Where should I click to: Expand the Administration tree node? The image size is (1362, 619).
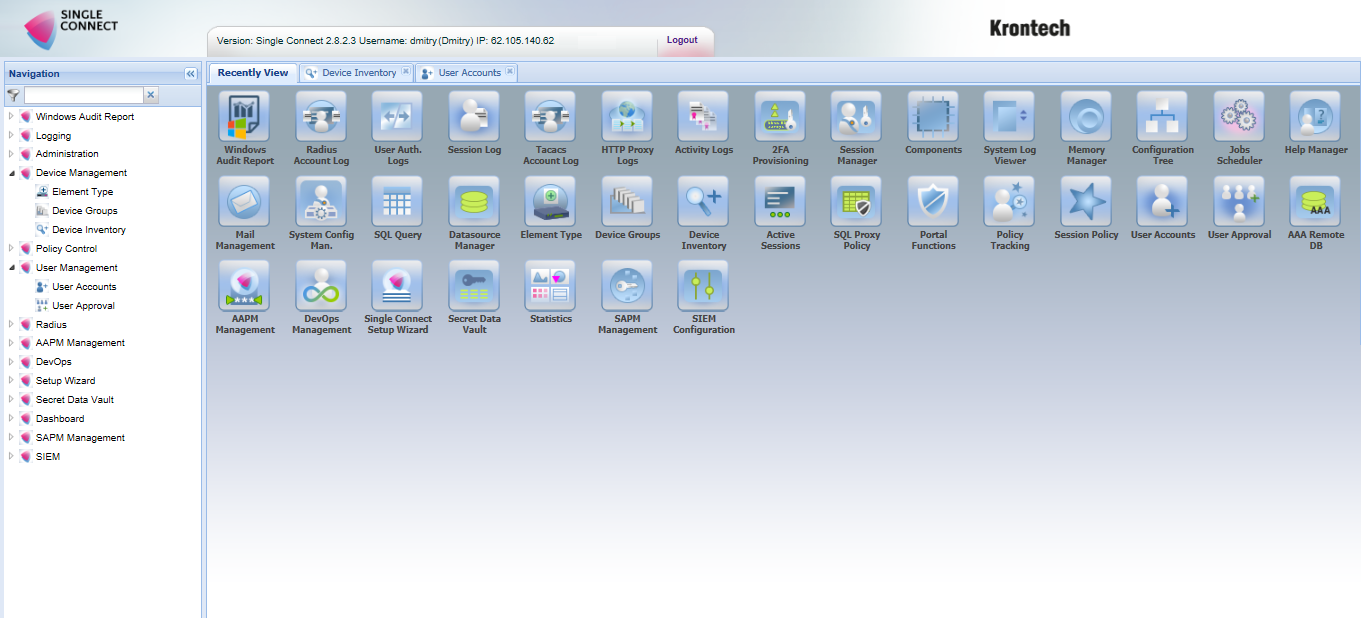(11, 154)
